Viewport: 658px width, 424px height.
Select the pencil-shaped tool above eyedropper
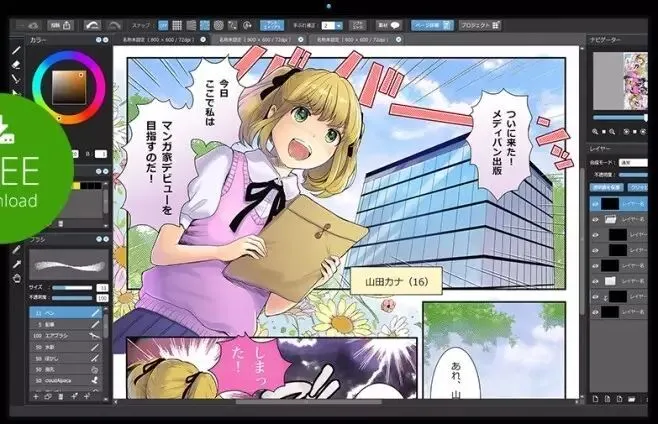coord(16,250)
